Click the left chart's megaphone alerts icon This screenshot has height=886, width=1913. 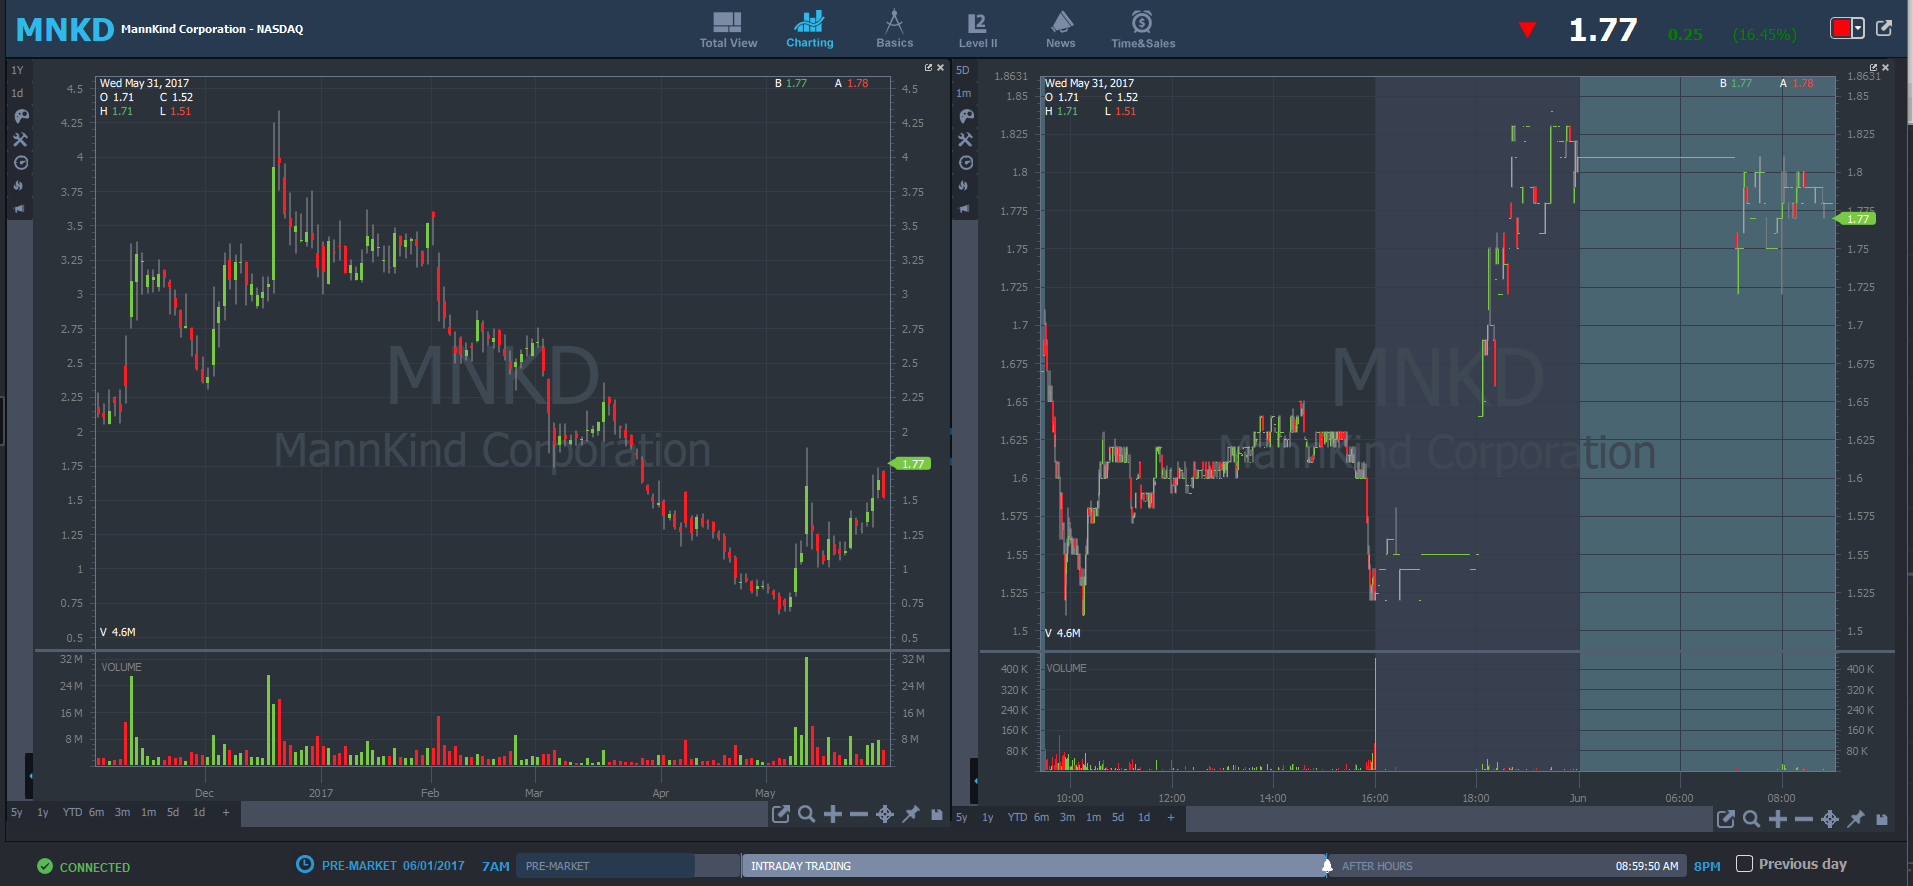point(19,208)
